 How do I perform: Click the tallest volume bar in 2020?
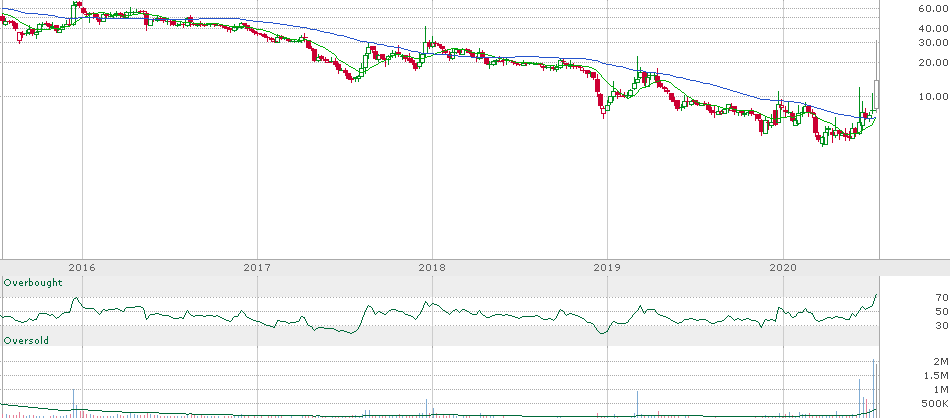click(x=873, y=388)
